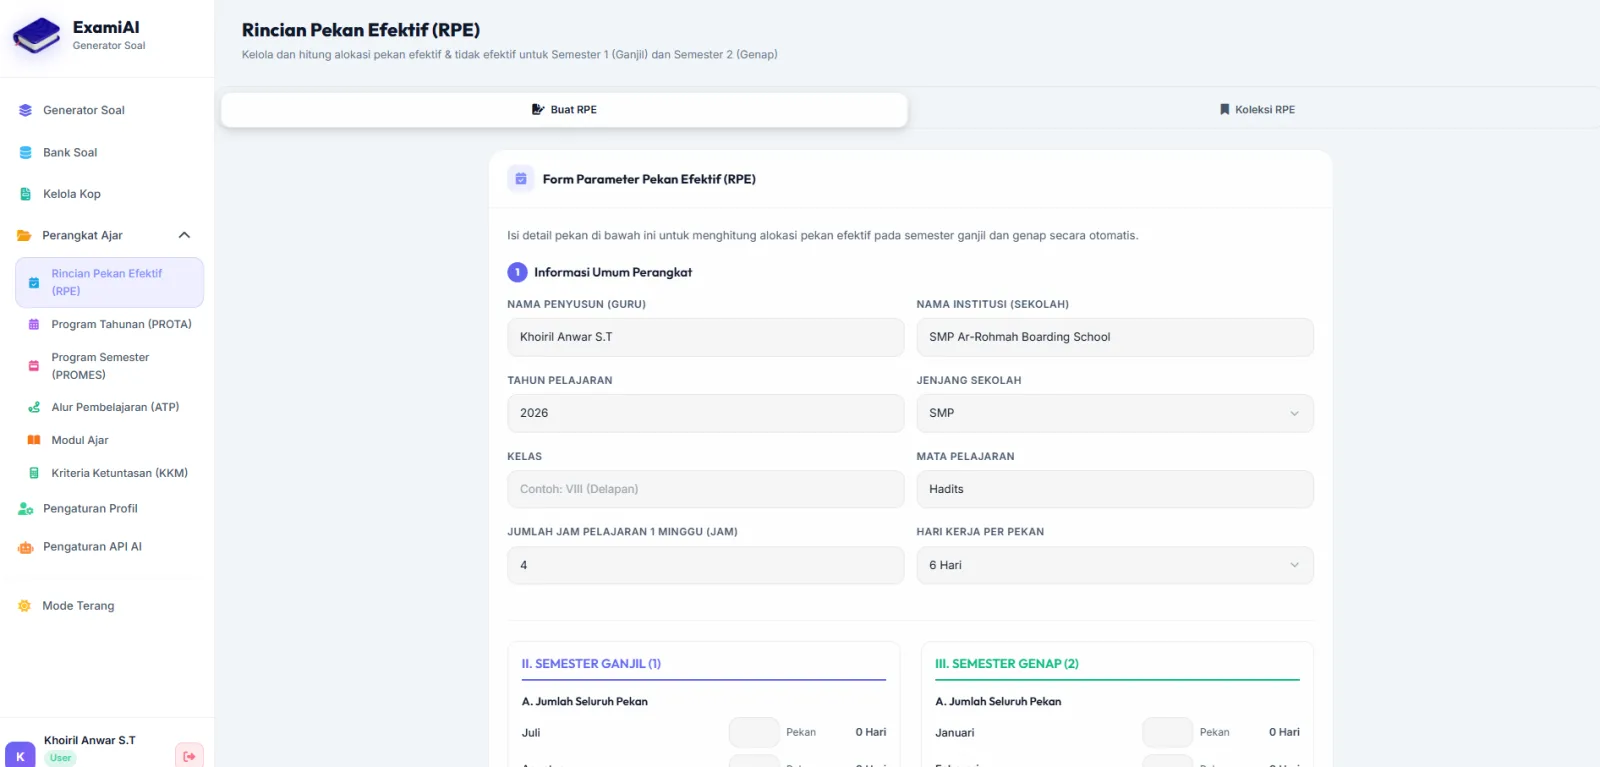Screen dimensions: 1600x767
Task: Click the Modul Ajar book icon
Action: (34, 440)
